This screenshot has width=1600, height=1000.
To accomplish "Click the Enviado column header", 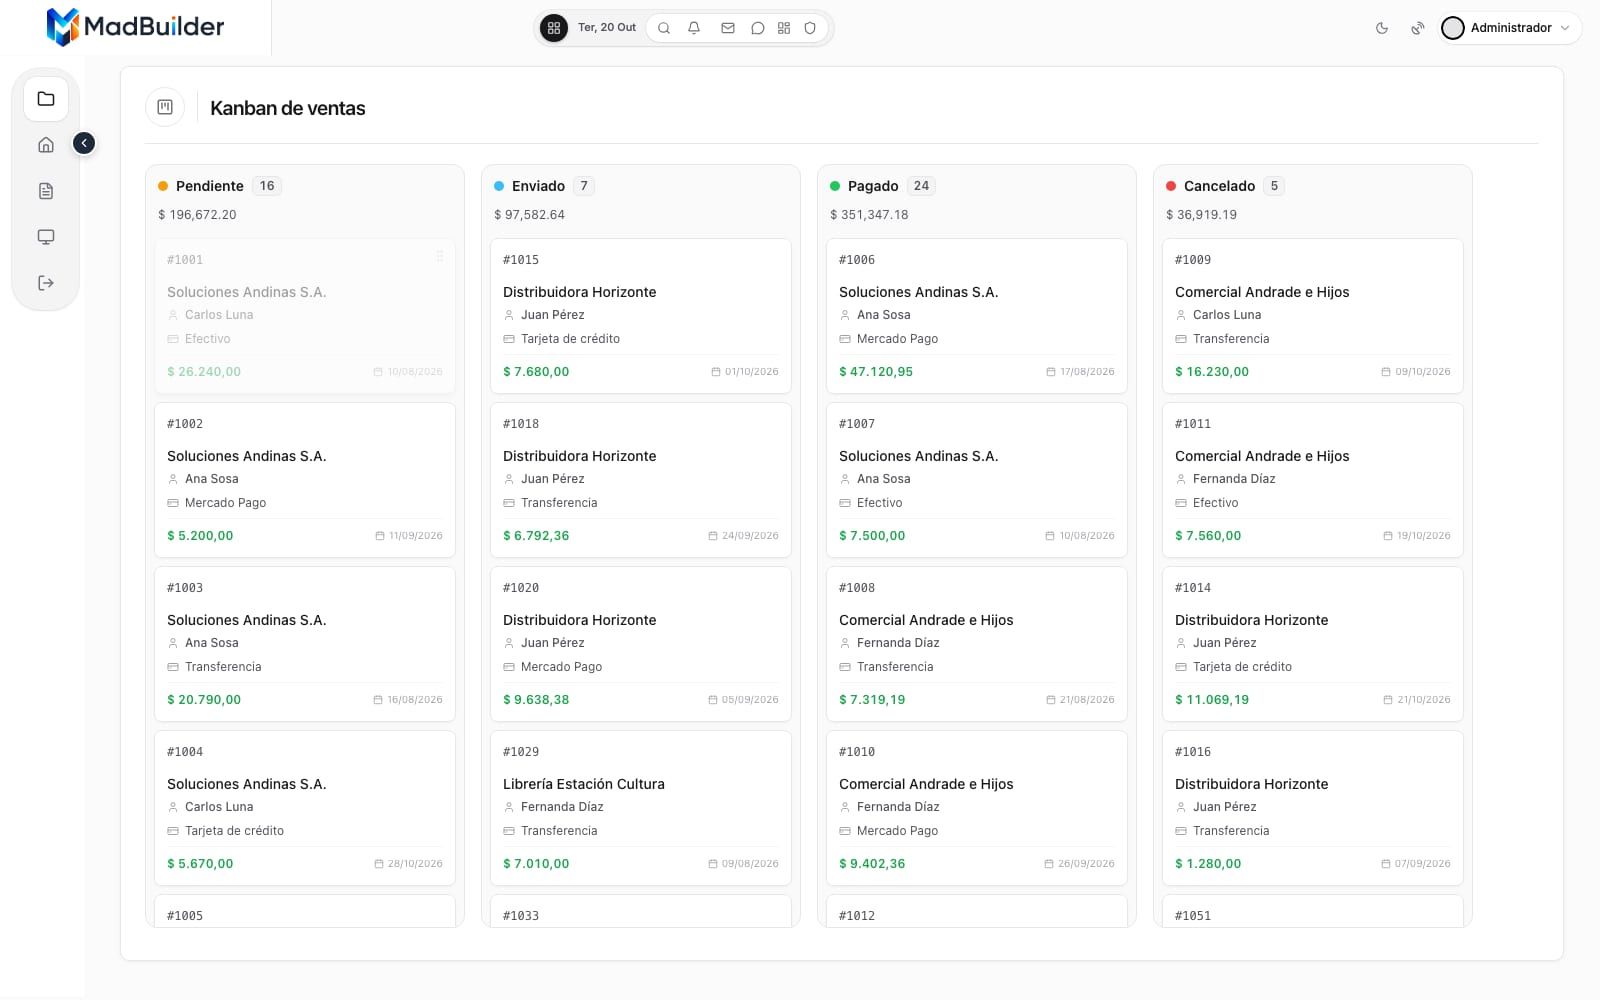I will [x=538, y=186].
